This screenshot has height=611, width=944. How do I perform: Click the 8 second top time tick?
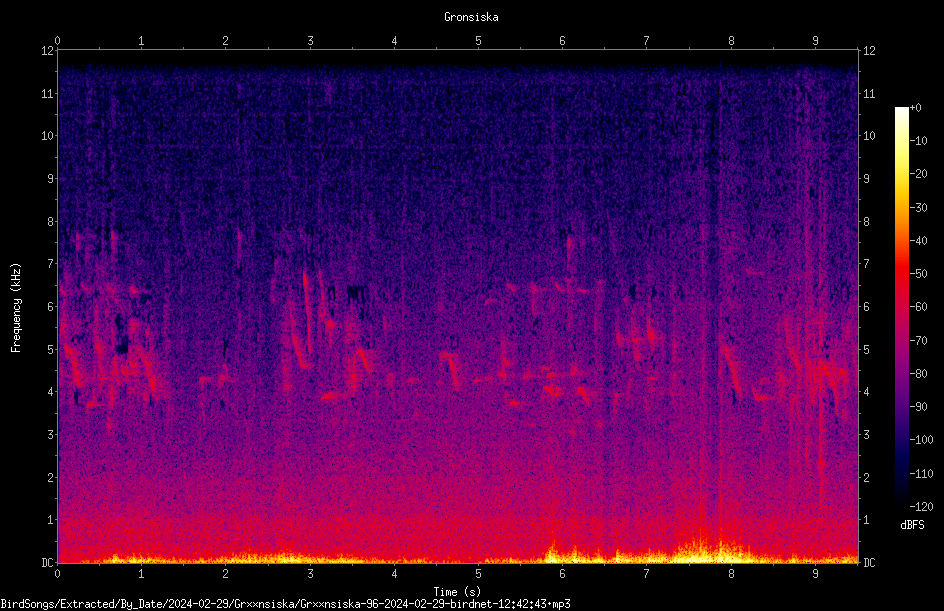(731, 41)
